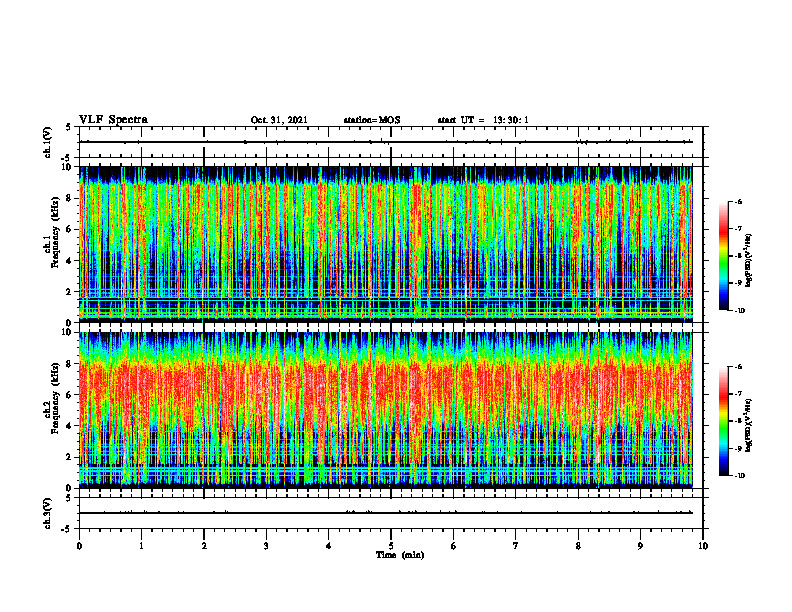Viewport: 792px width, 612px height.
Task: Click the "0" tick on Time axis
Action: point(79,546)
